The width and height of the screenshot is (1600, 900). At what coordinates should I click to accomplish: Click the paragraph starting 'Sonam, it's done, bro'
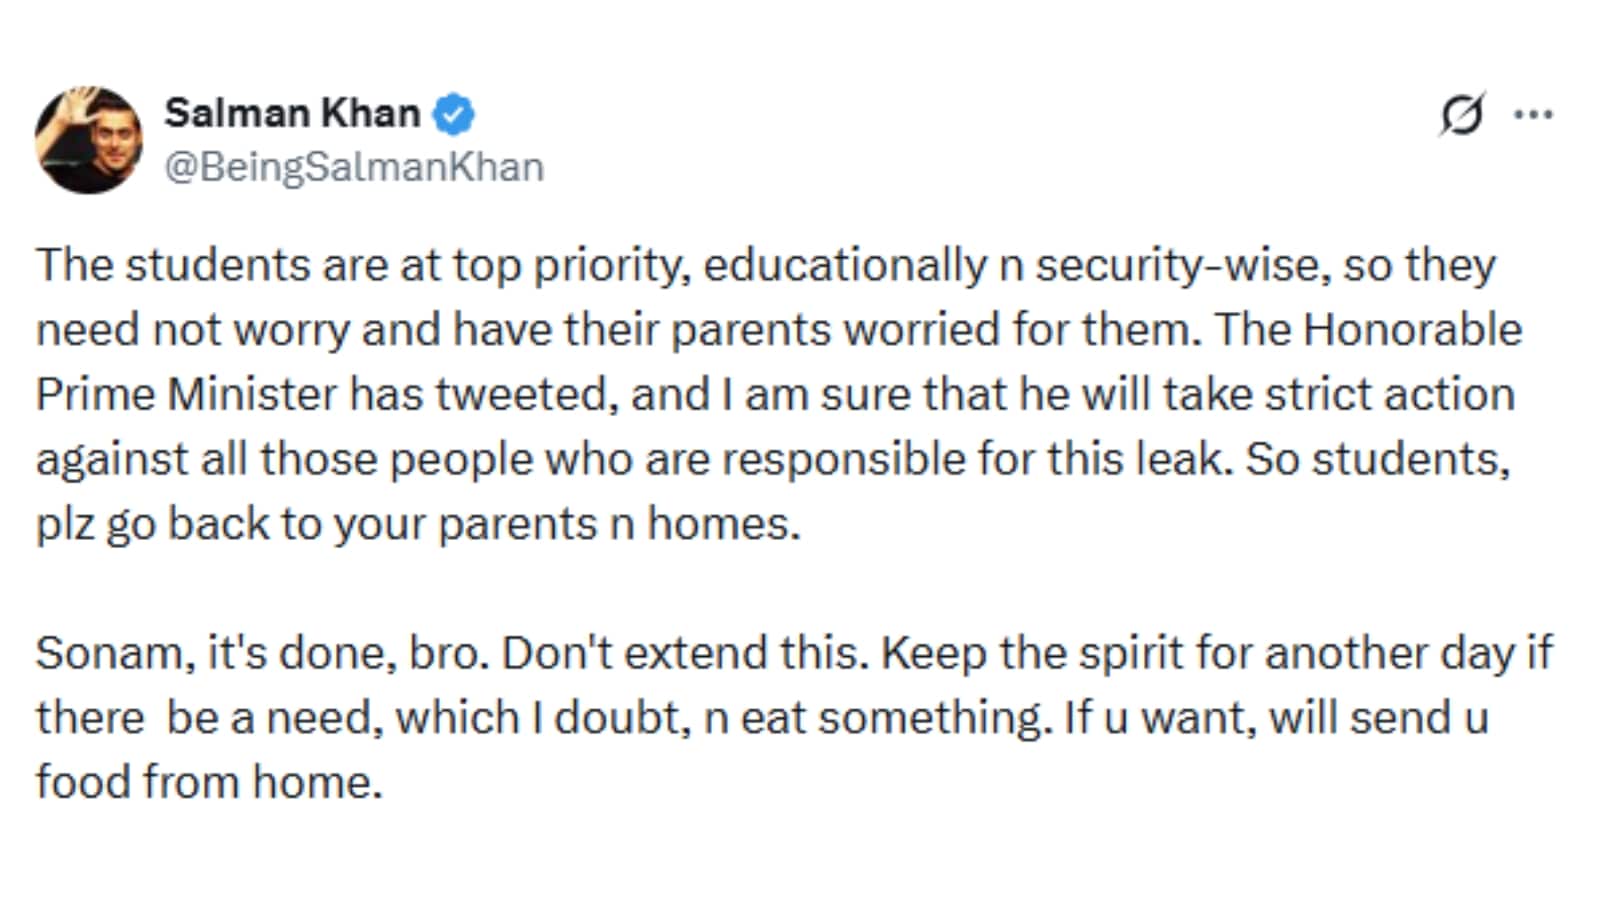click(x=794, y=717)
